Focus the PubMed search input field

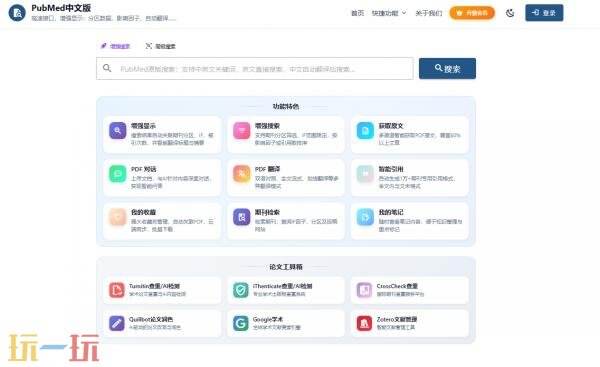click(x=255, y=69)
